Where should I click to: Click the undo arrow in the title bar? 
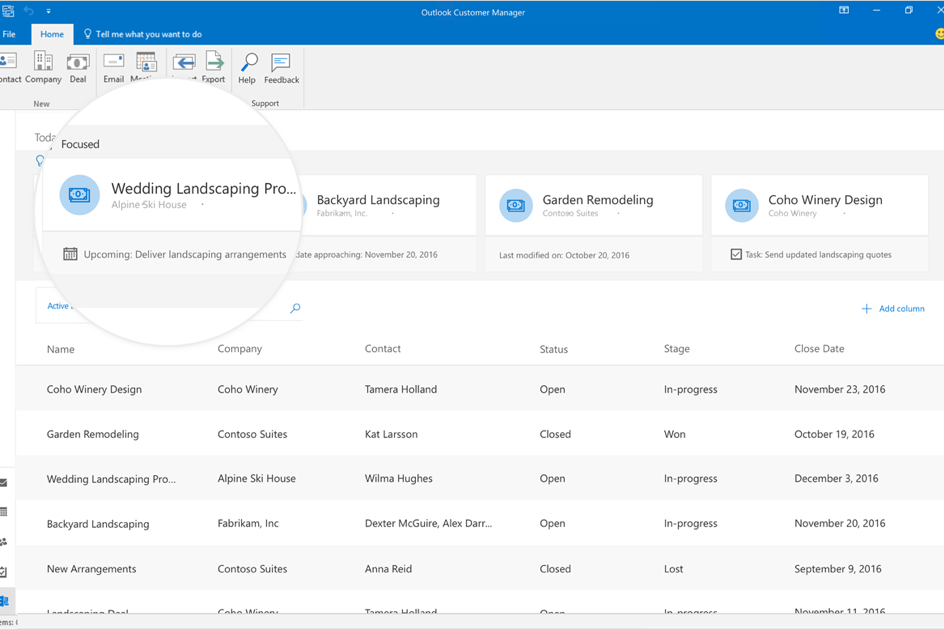(x=28, y=11)
